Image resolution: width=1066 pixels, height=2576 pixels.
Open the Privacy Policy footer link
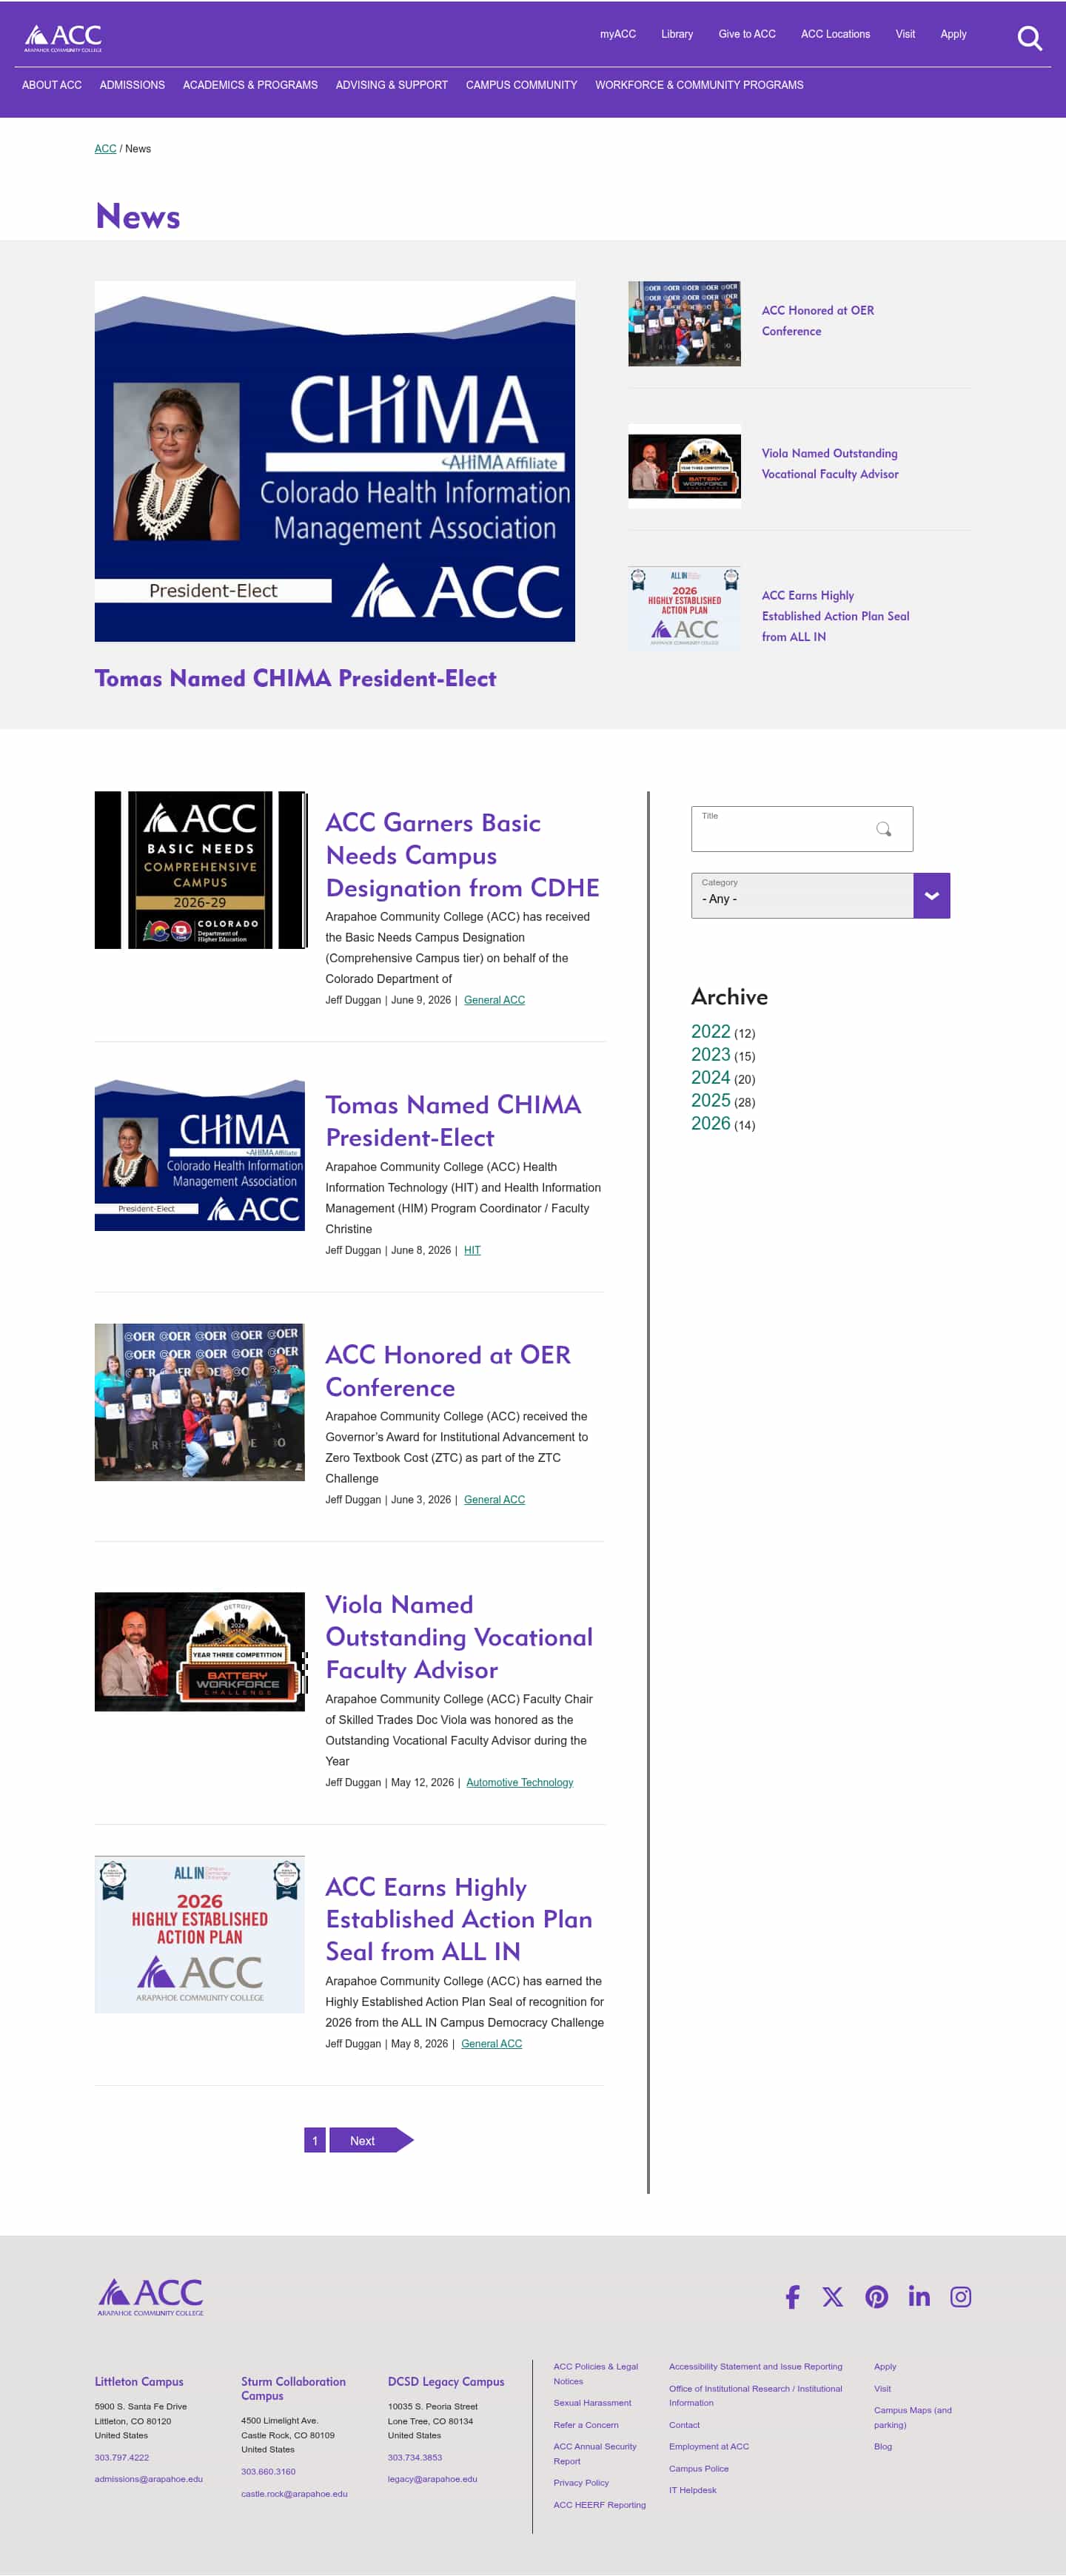point(581,2483)
